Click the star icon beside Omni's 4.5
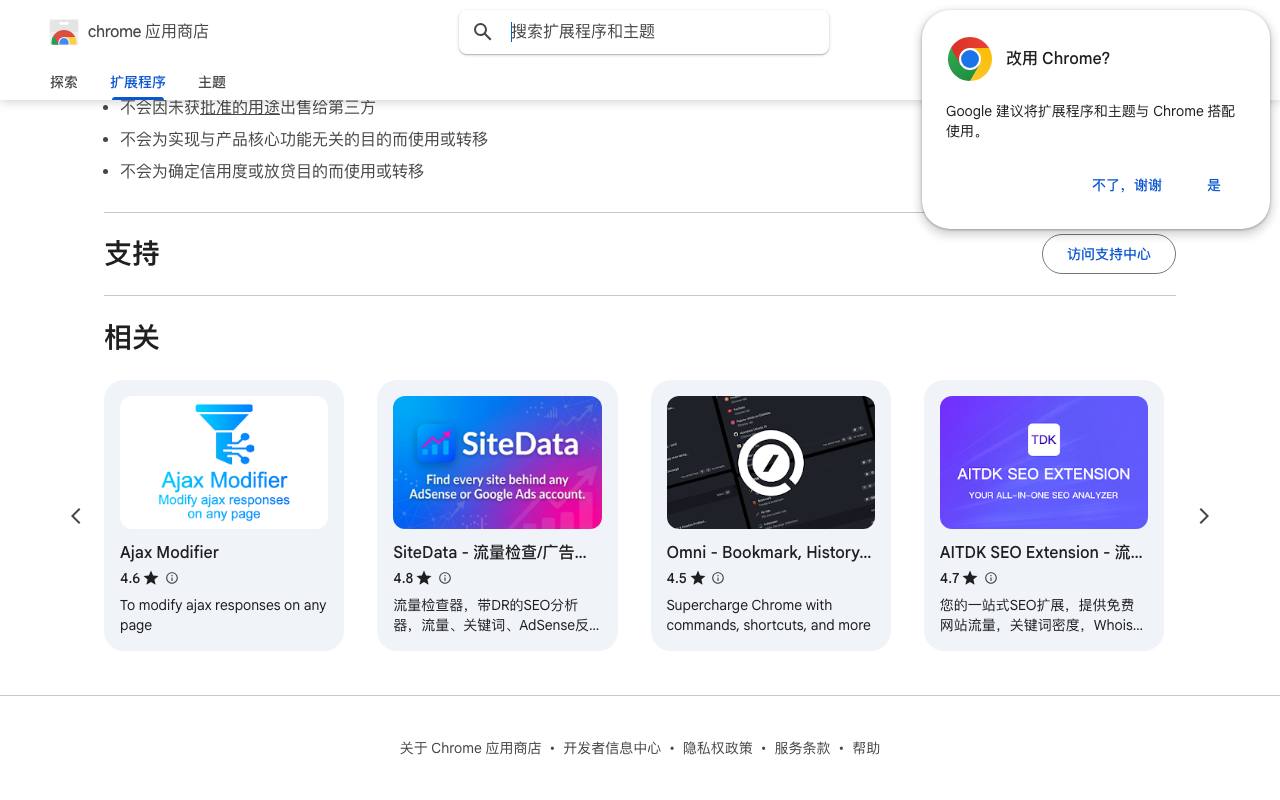The image size is (1280, 800). pos(698,578)
